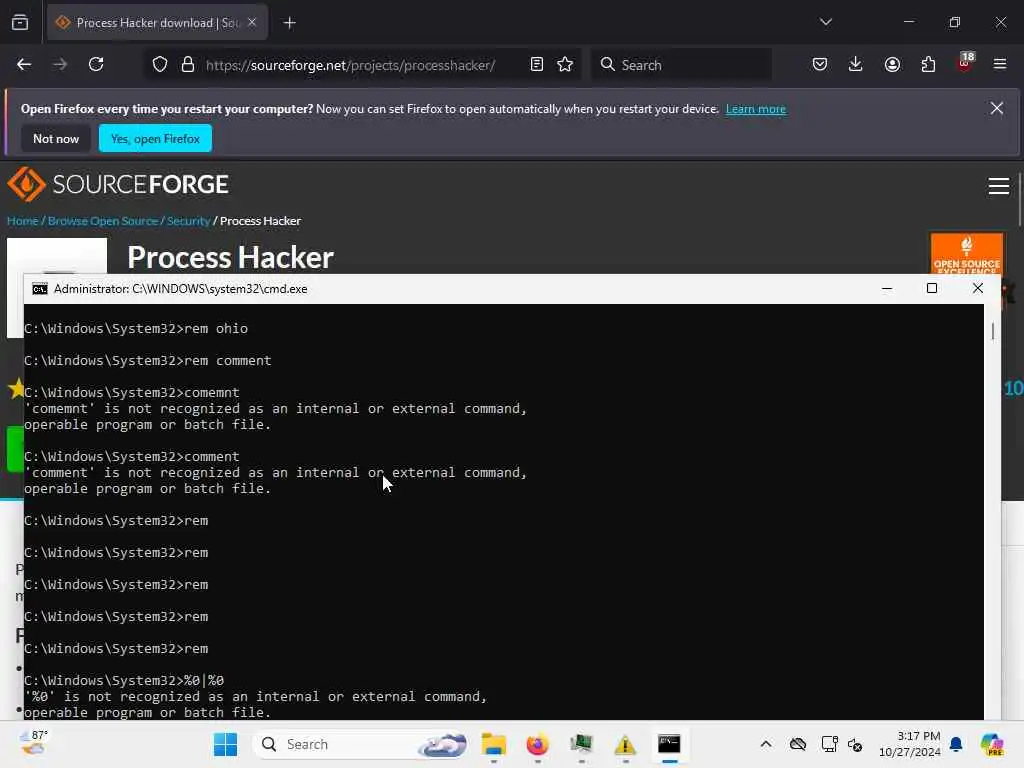Open Firefox application menu

1000,65
